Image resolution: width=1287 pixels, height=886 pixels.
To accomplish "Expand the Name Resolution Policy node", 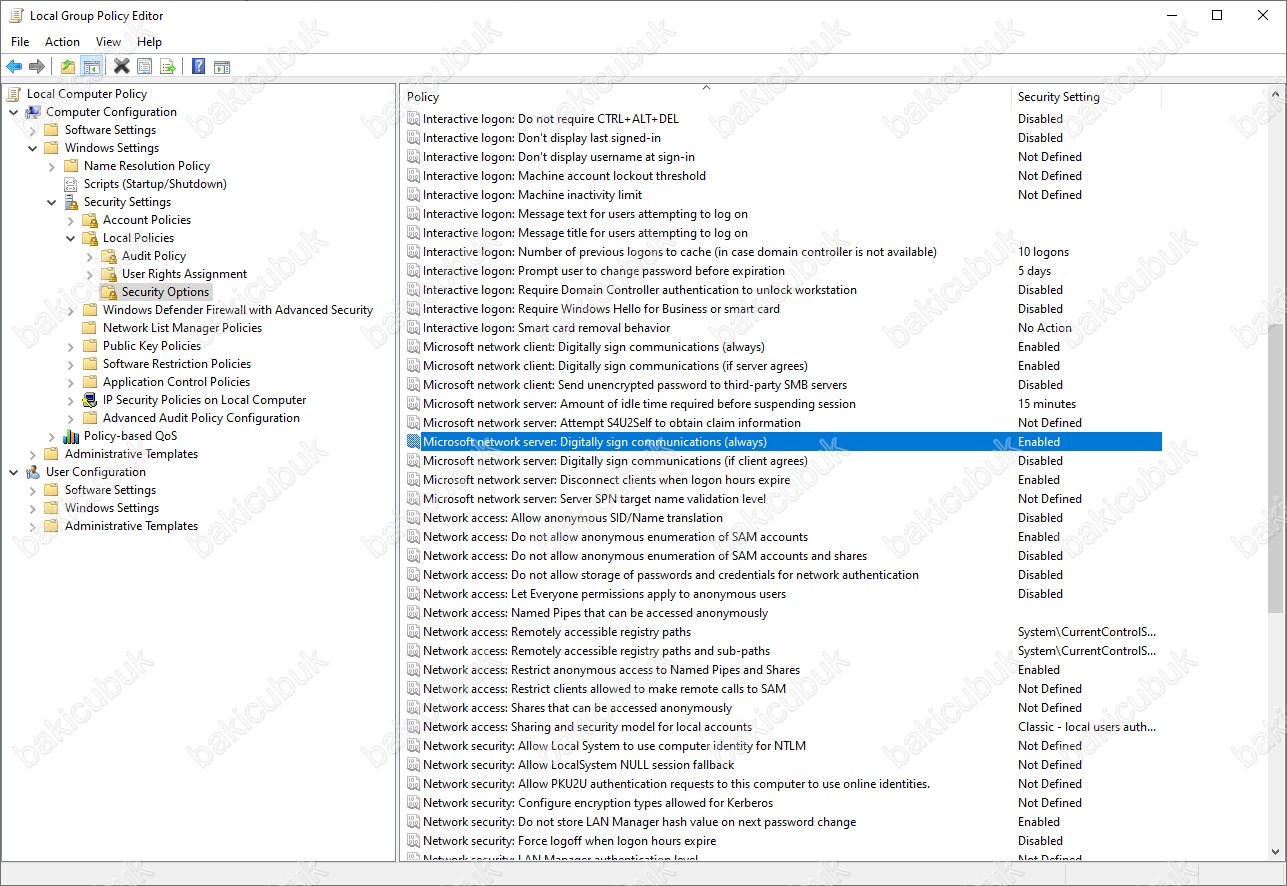I will click(52, 166).
